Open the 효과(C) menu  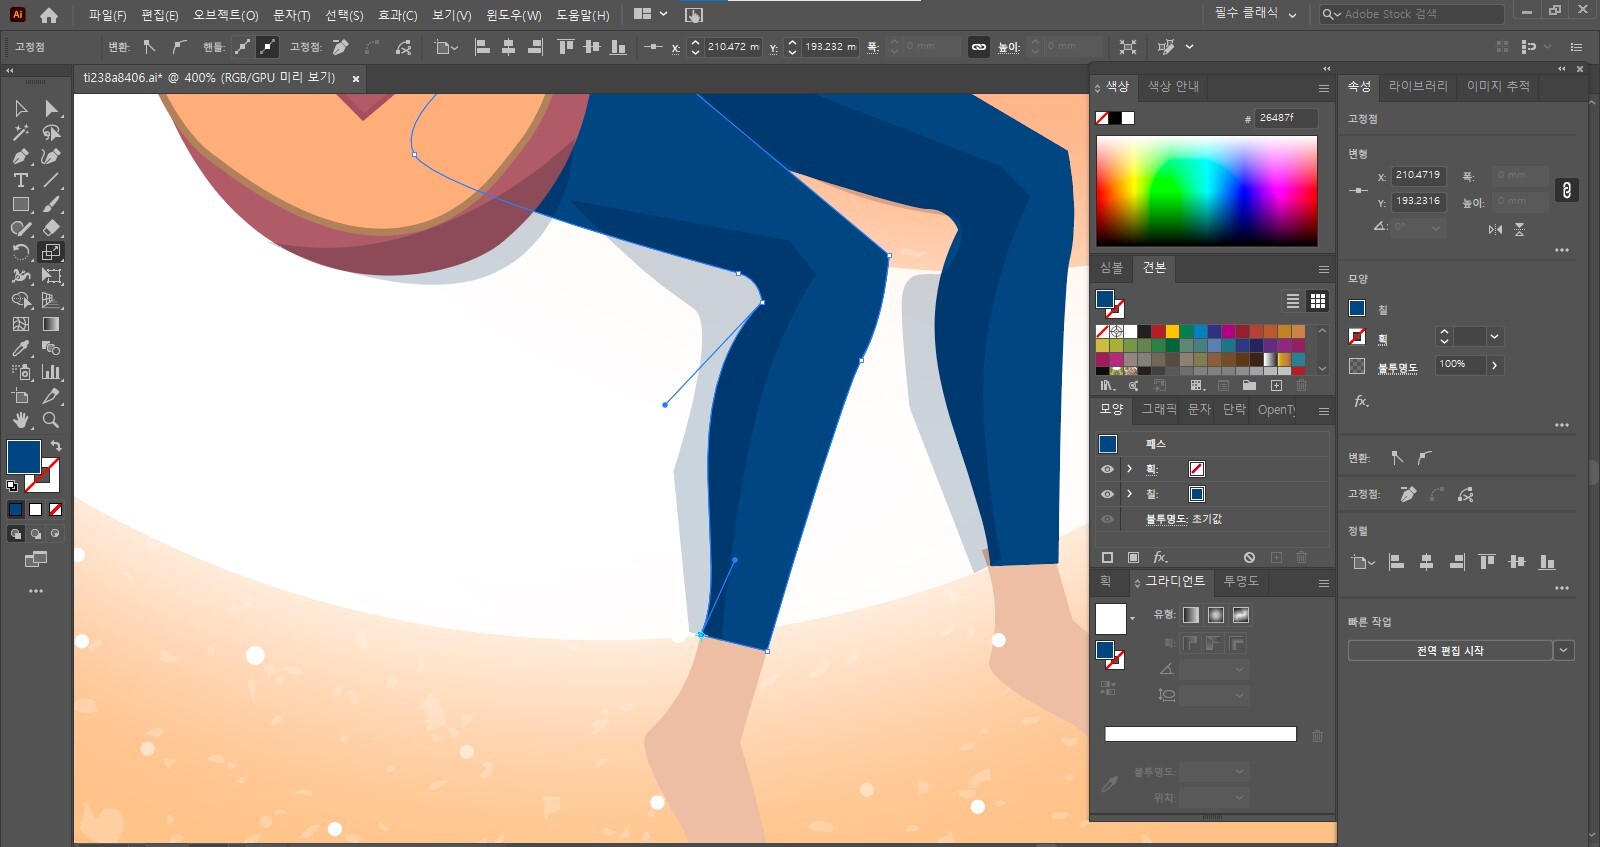click(397, 15)
